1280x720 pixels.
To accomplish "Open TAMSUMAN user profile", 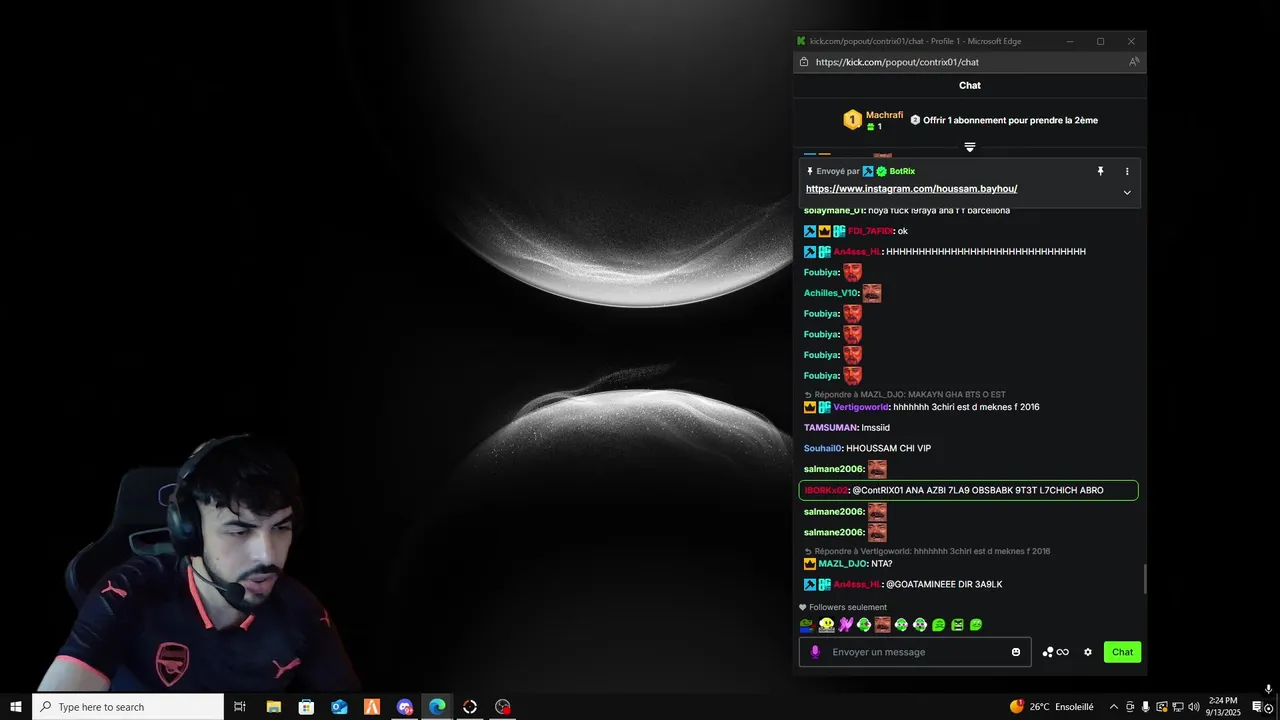I will [x=831, y=428].
